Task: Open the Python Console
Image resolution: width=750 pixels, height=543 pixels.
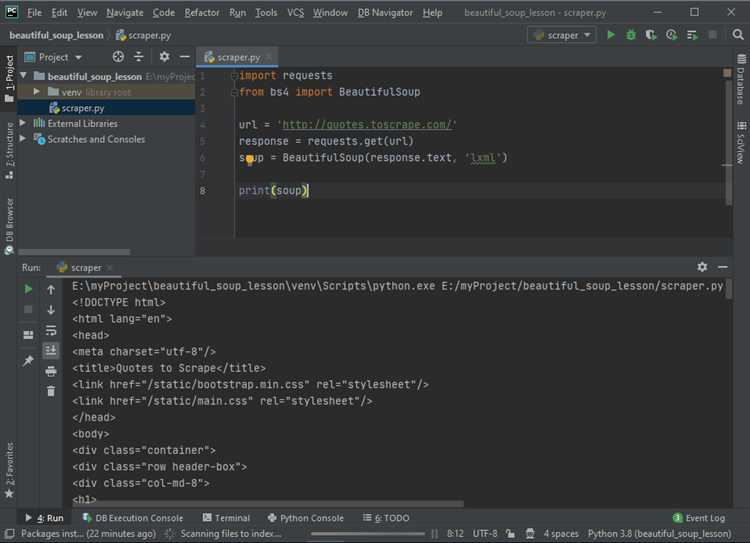Action: pyautogui.click(x=306, y=518)
